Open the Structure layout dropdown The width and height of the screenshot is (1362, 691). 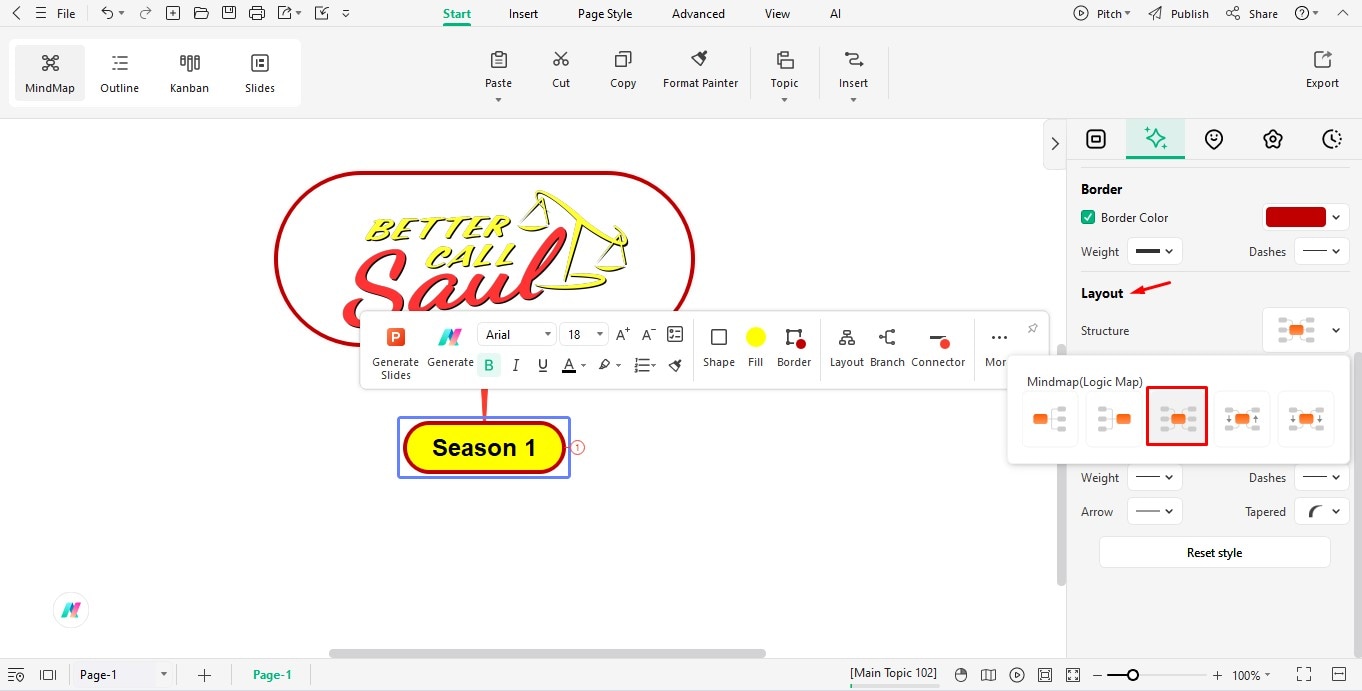[1306, 331]
